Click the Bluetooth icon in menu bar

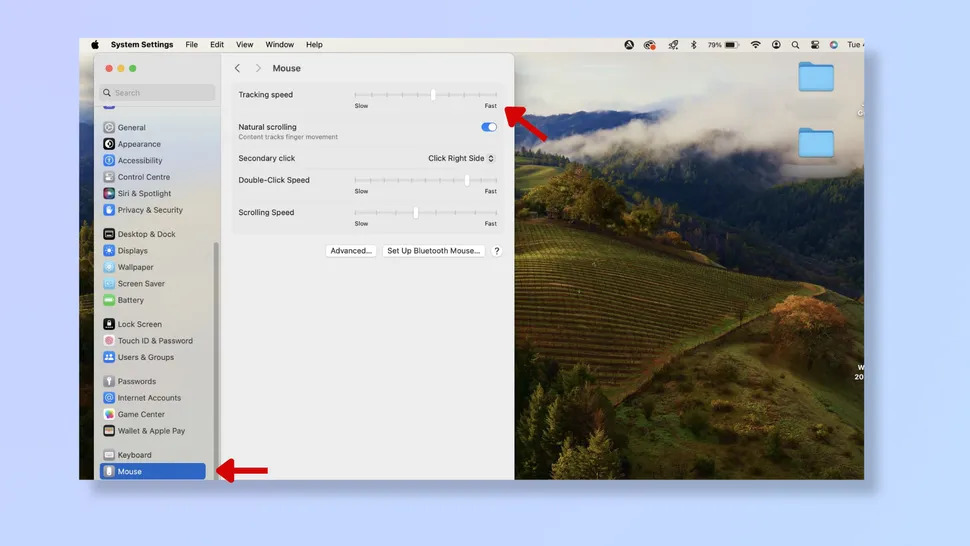pyautogui.click(x=693, y=45)
